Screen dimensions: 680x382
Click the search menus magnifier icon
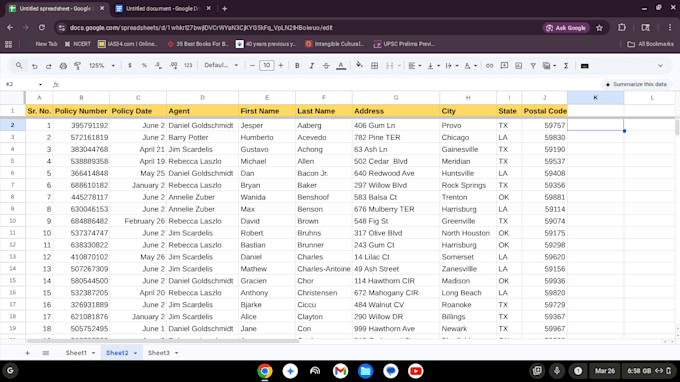click(x=19, y=65)
